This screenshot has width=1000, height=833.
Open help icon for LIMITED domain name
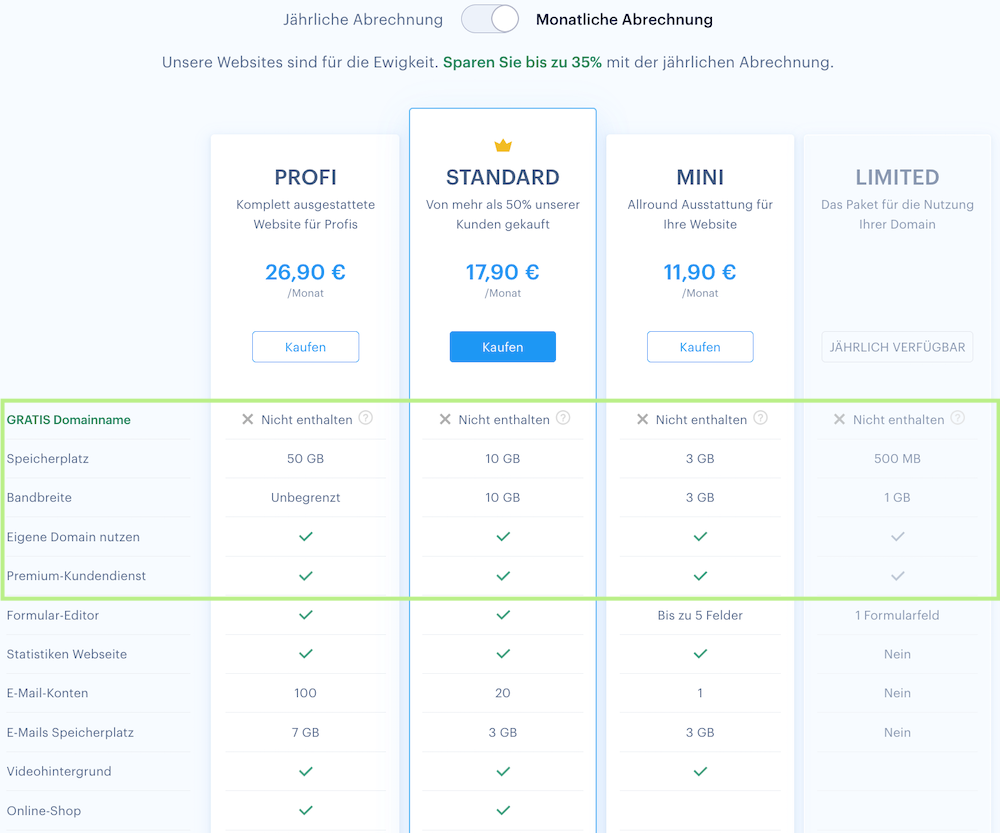[958, 418]
